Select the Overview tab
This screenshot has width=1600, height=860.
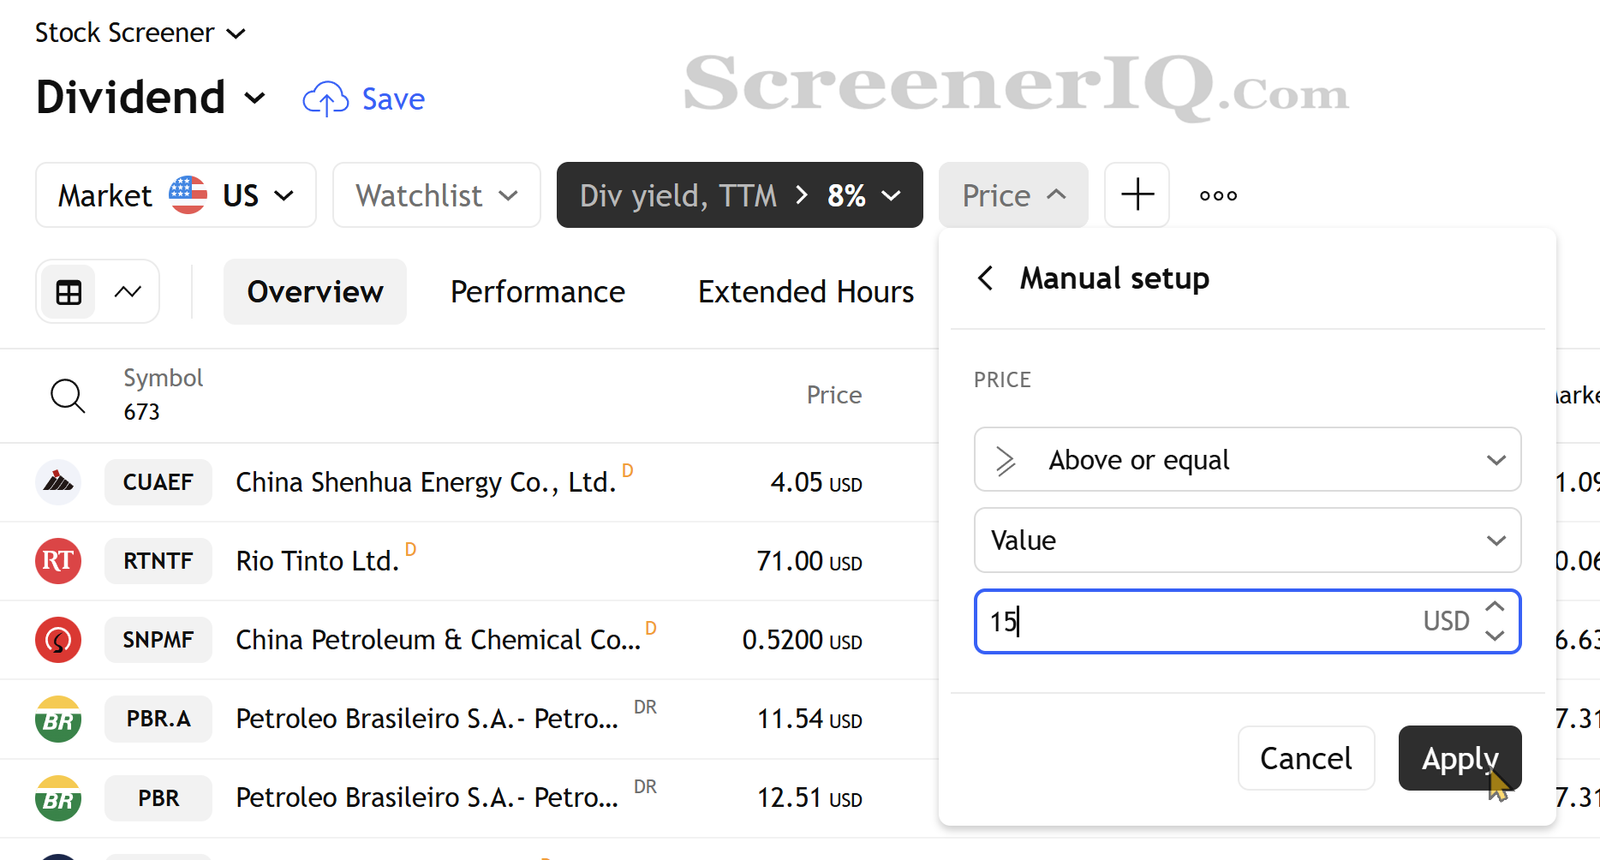pyautogui.click(x=315, y=292)
